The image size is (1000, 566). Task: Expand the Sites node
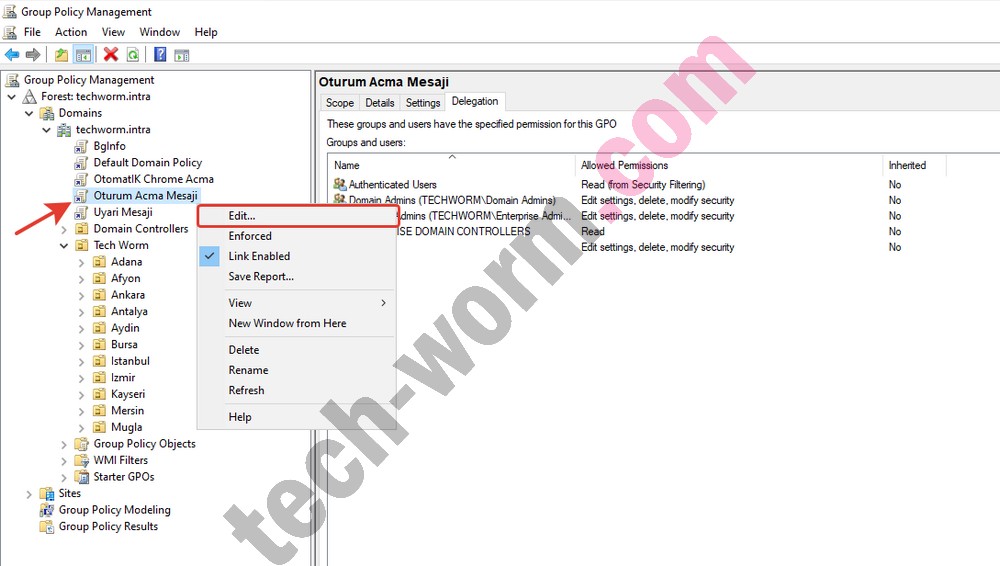[x=29, y=494]
